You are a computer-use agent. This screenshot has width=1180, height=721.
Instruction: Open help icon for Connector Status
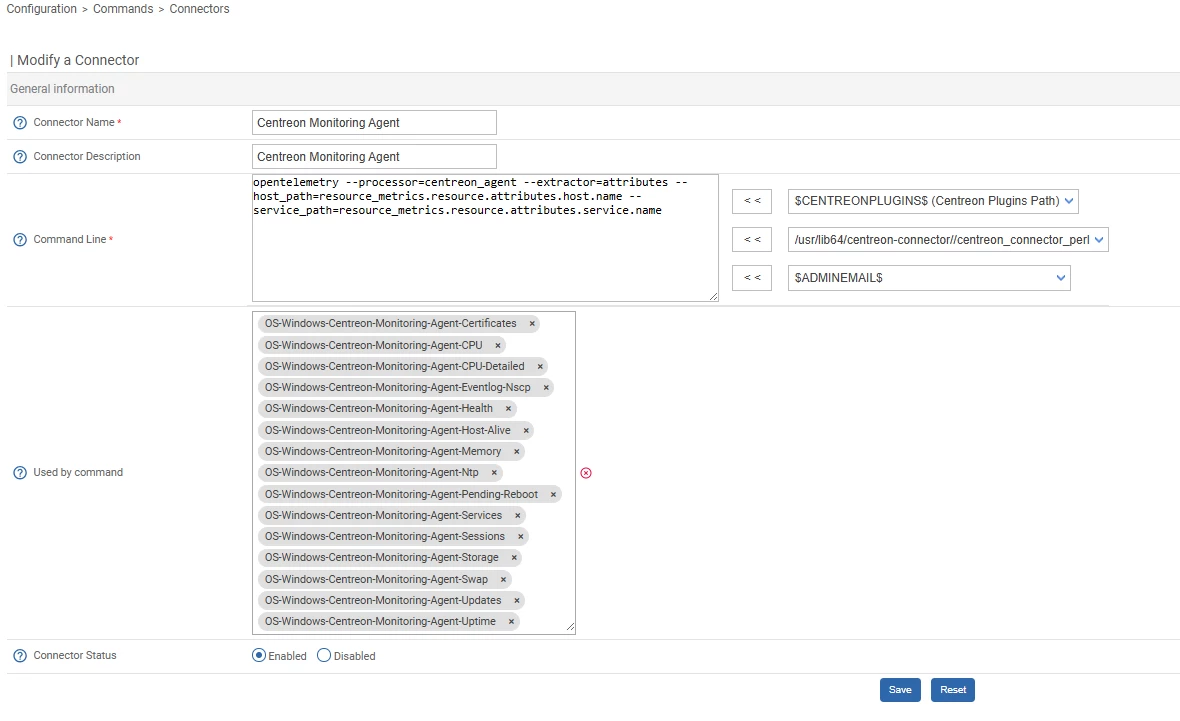[20, 656]
